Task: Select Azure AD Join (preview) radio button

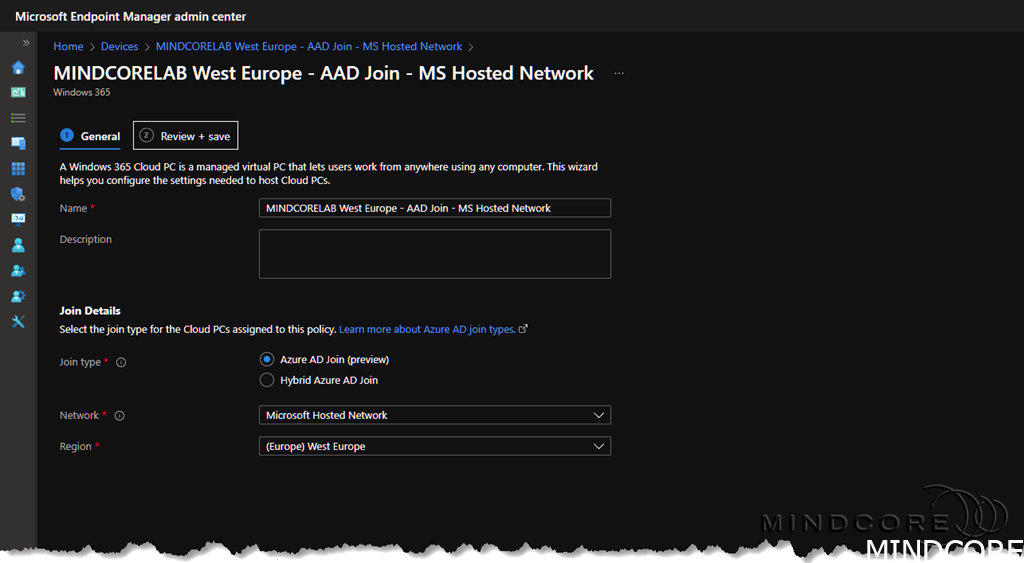Action: pos(267,359)
